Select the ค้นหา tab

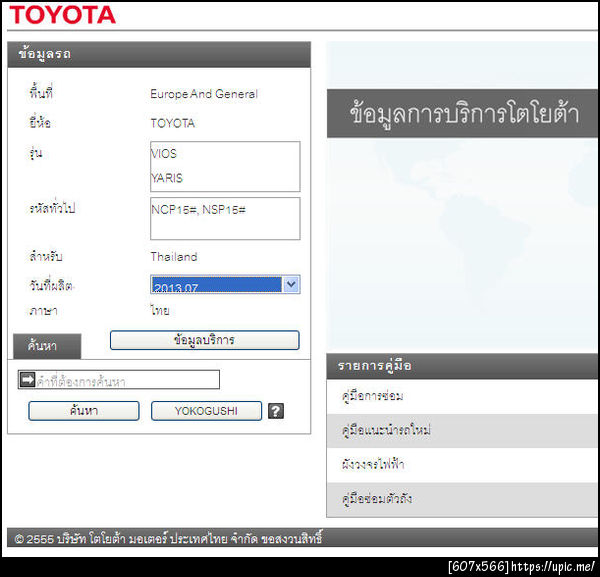47,346
